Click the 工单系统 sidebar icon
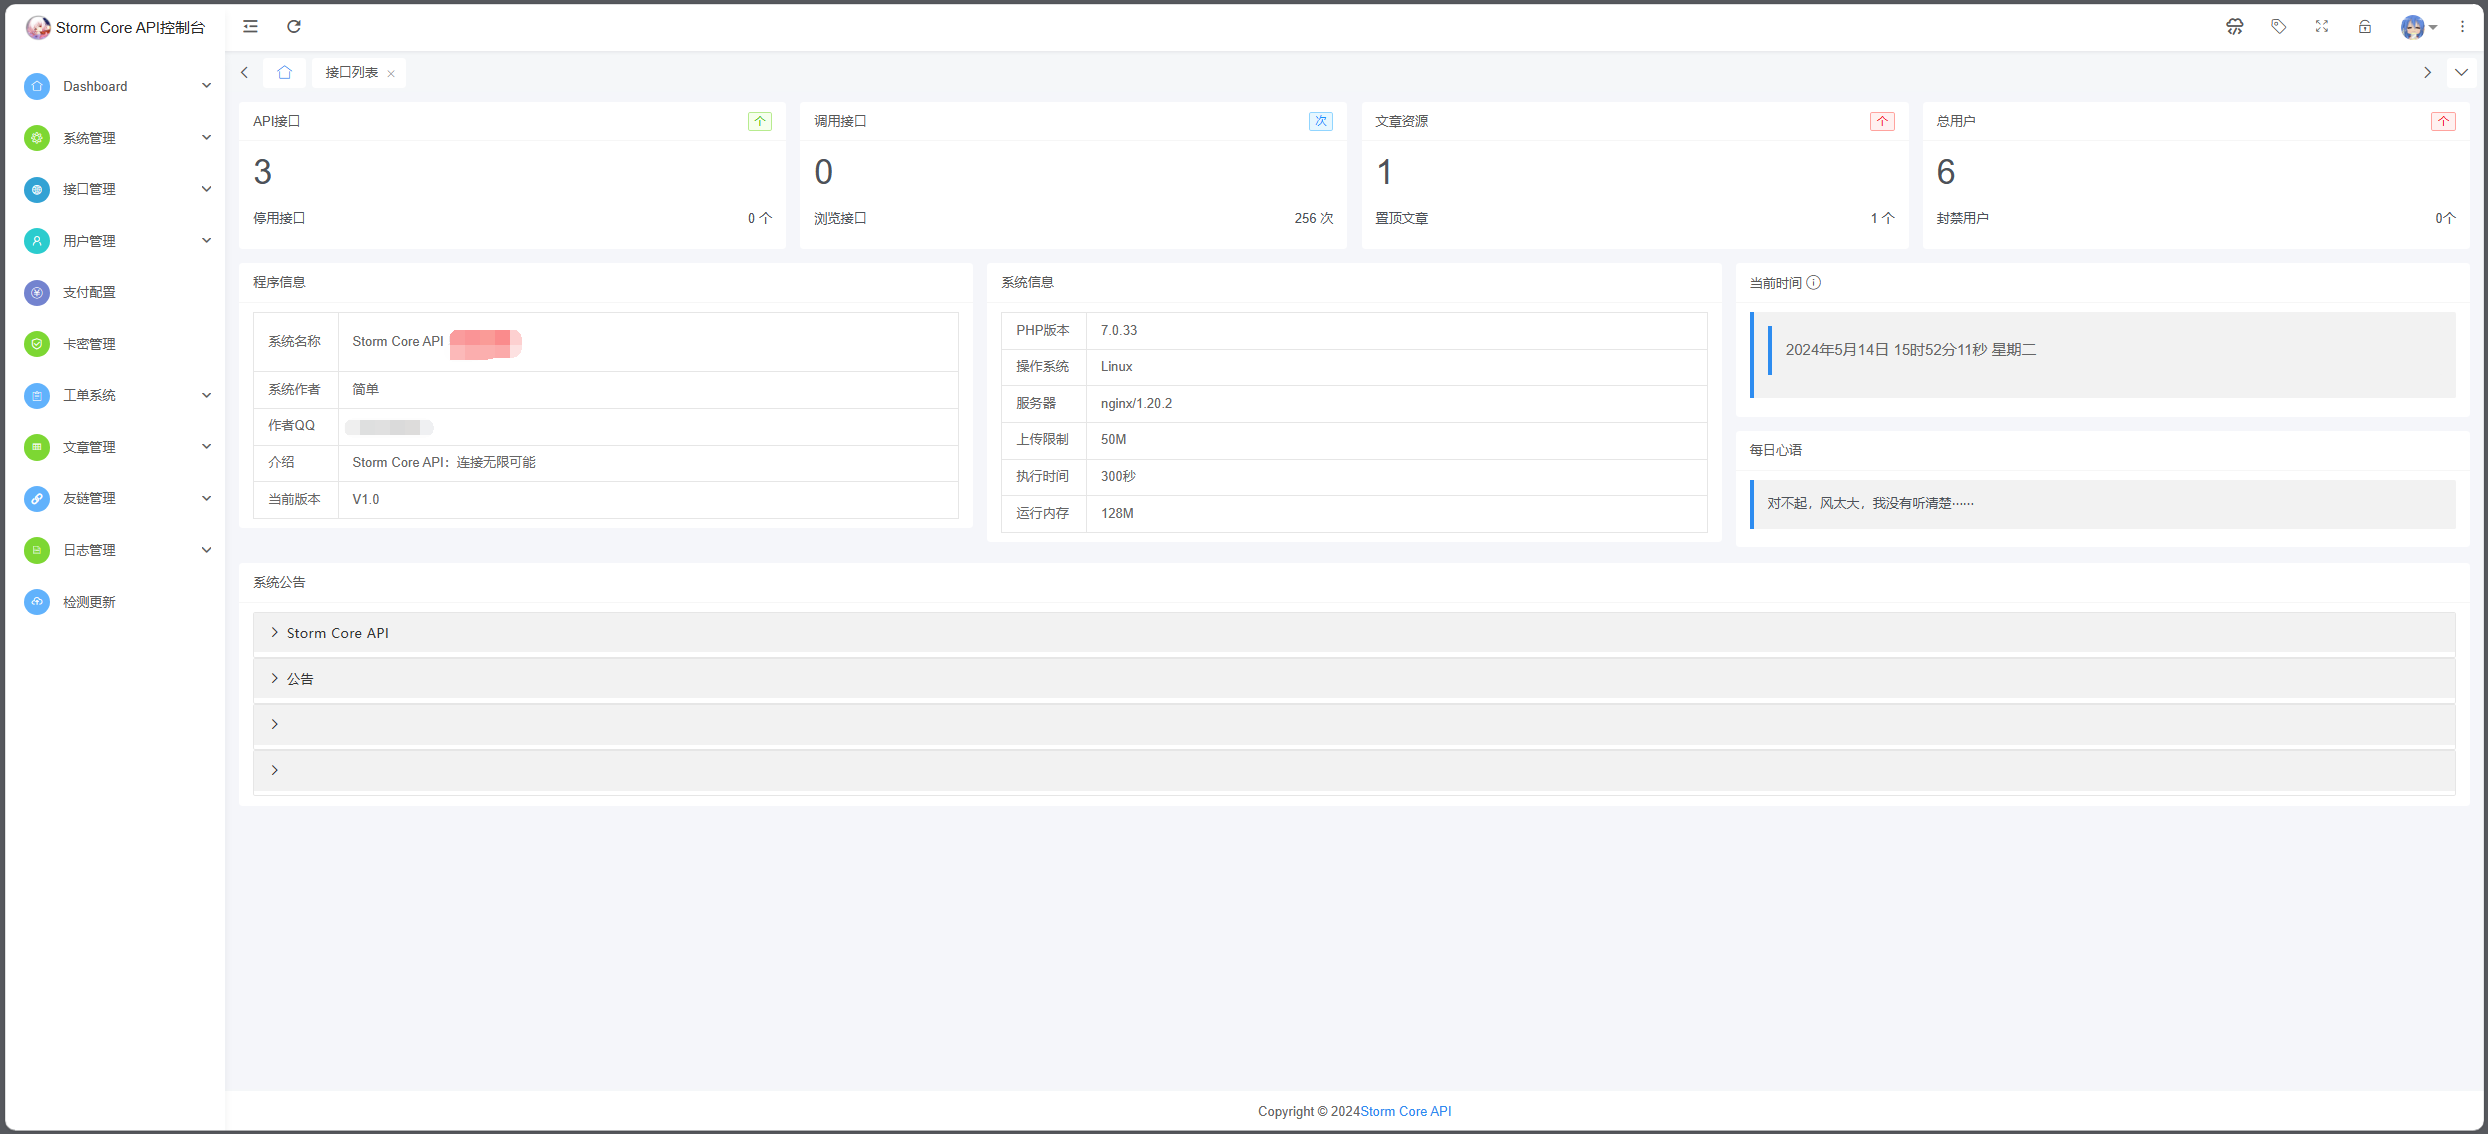Viewport: 2488px width, 1134px height. [36, 395]
